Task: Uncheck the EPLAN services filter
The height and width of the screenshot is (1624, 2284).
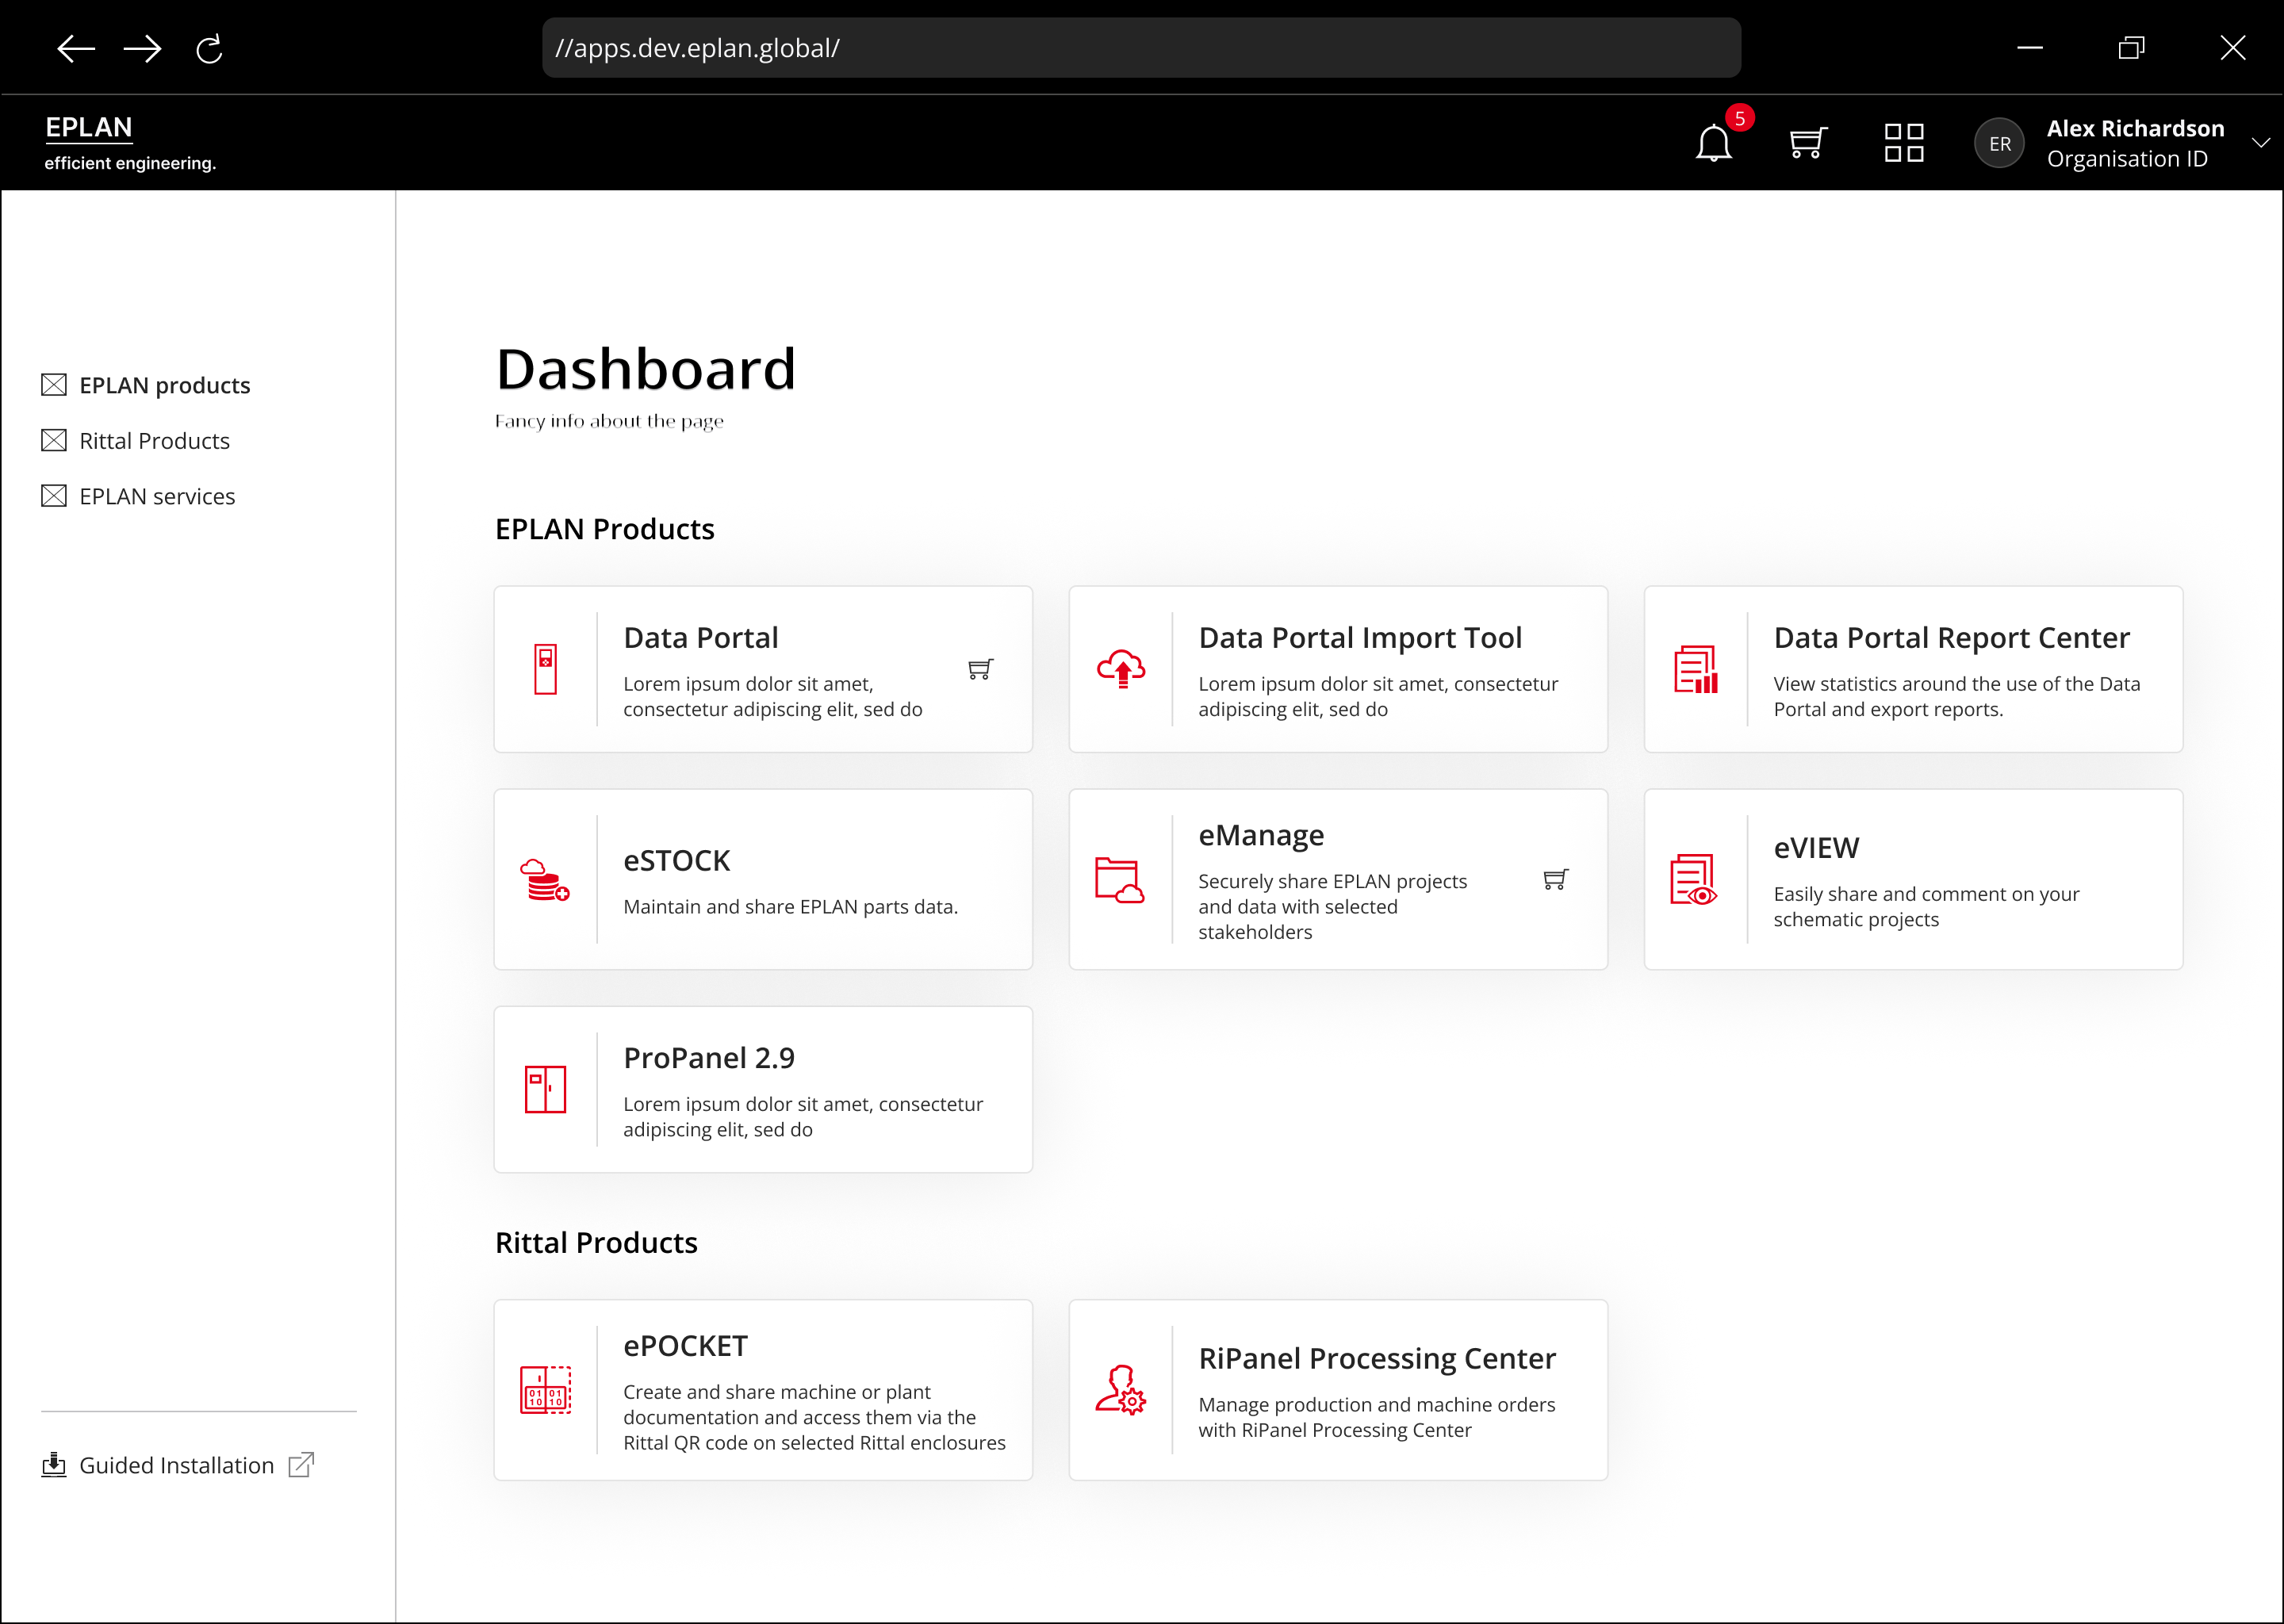Action: coord(54,495)
